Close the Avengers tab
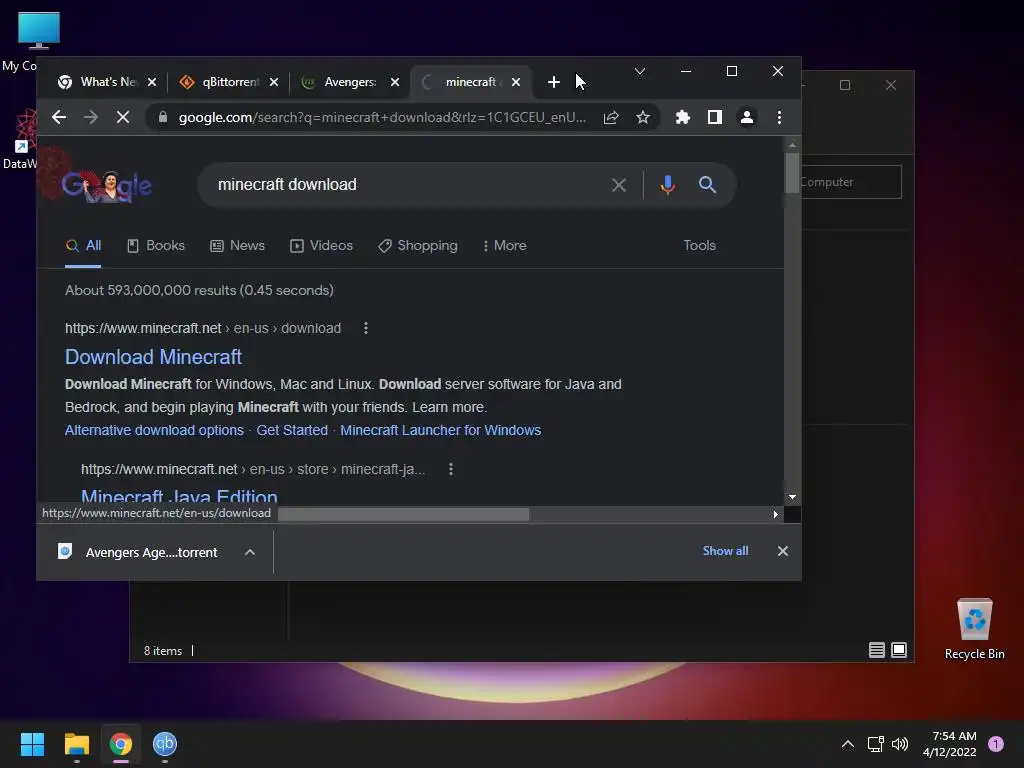This screenshot has width=1024, height=768. click(x=395, y=82)
